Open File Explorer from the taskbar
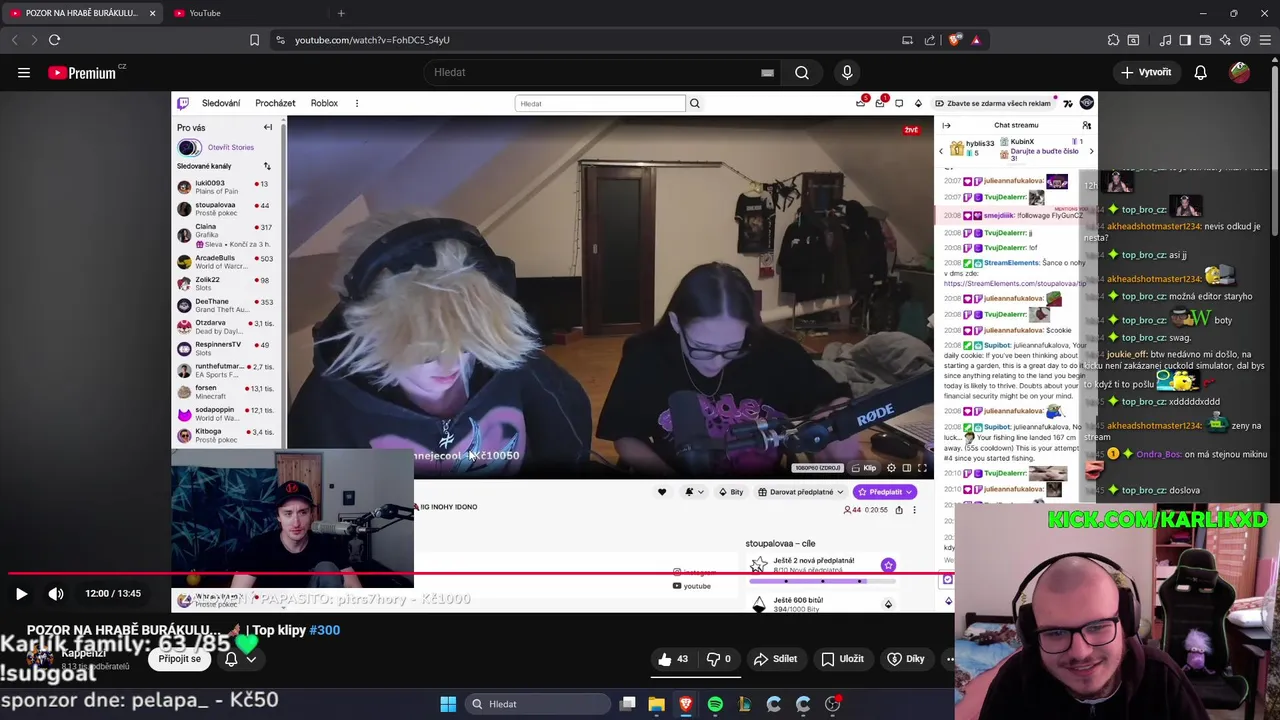Screen dimensions: 1280x720 656,704
